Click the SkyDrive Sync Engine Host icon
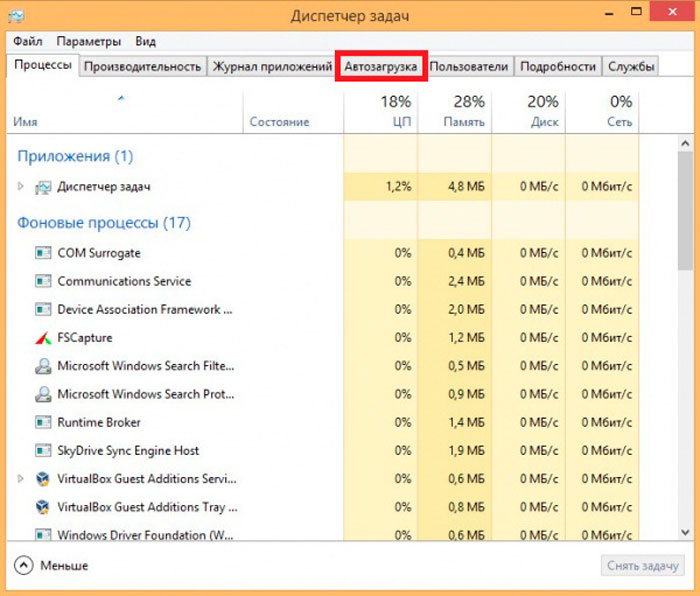Viewport: 700px width, 596px height. coord(43,451)
